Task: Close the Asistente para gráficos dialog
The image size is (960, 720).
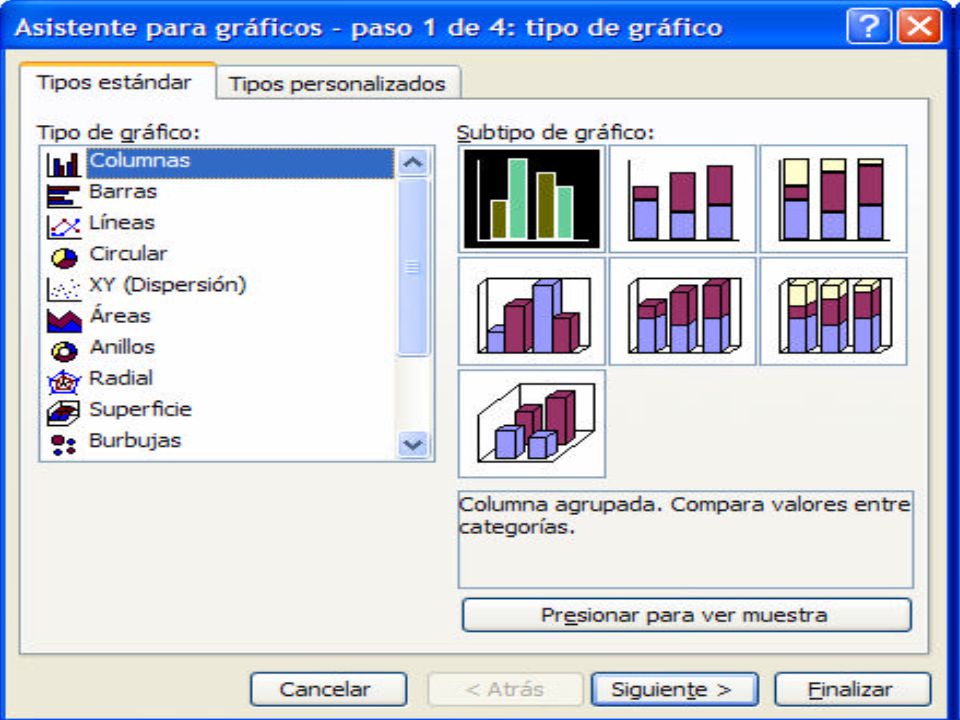Action: click(920, 27)
